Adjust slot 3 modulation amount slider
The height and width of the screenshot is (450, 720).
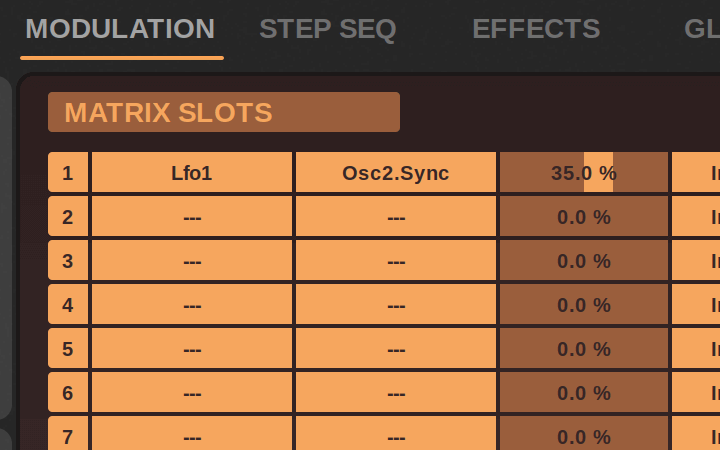tap(583, 261)
